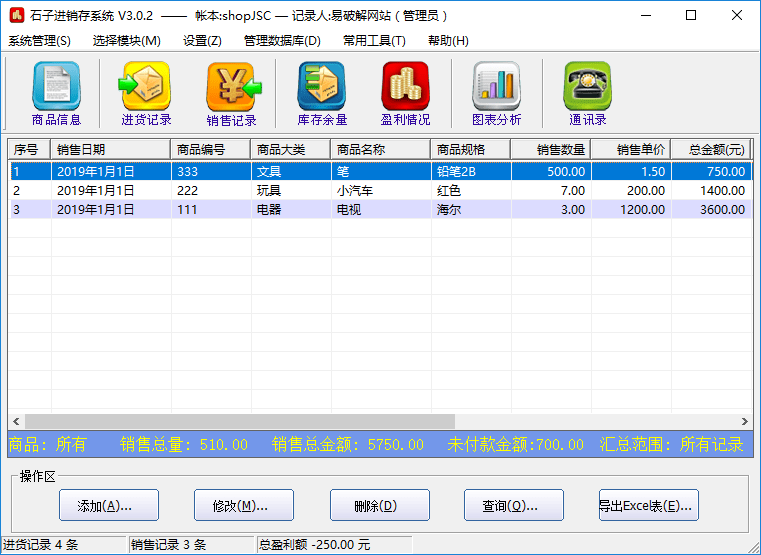
Task: Click the 删除(D) delete button
Action: (x=379, y=506)
